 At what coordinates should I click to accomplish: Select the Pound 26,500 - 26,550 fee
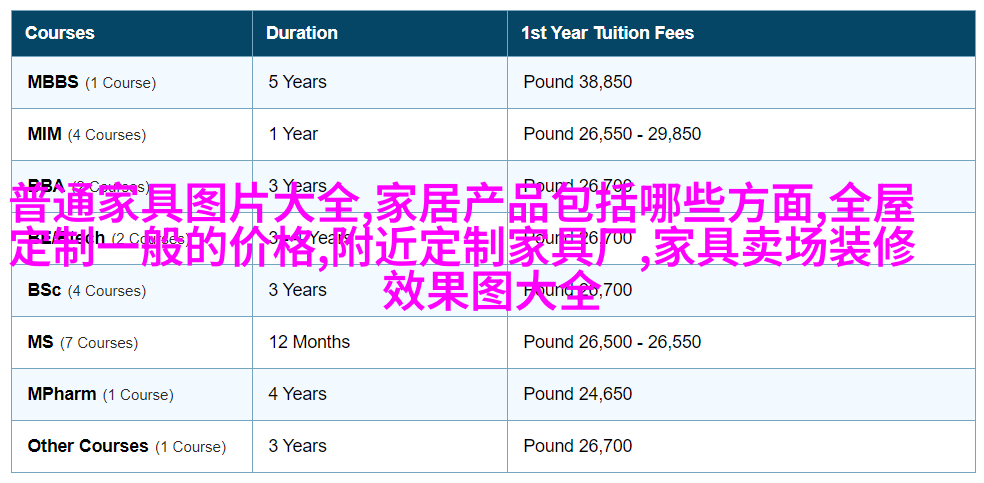[612, 342]
